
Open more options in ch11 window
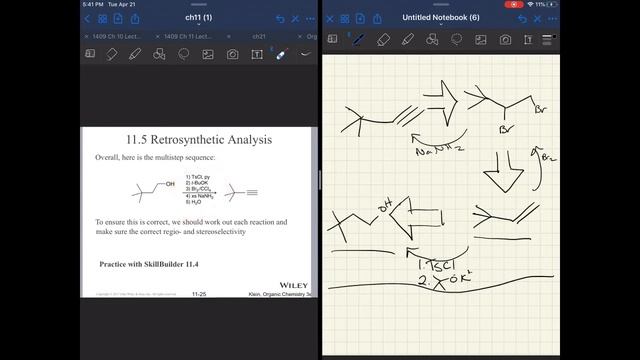point(310,19)
